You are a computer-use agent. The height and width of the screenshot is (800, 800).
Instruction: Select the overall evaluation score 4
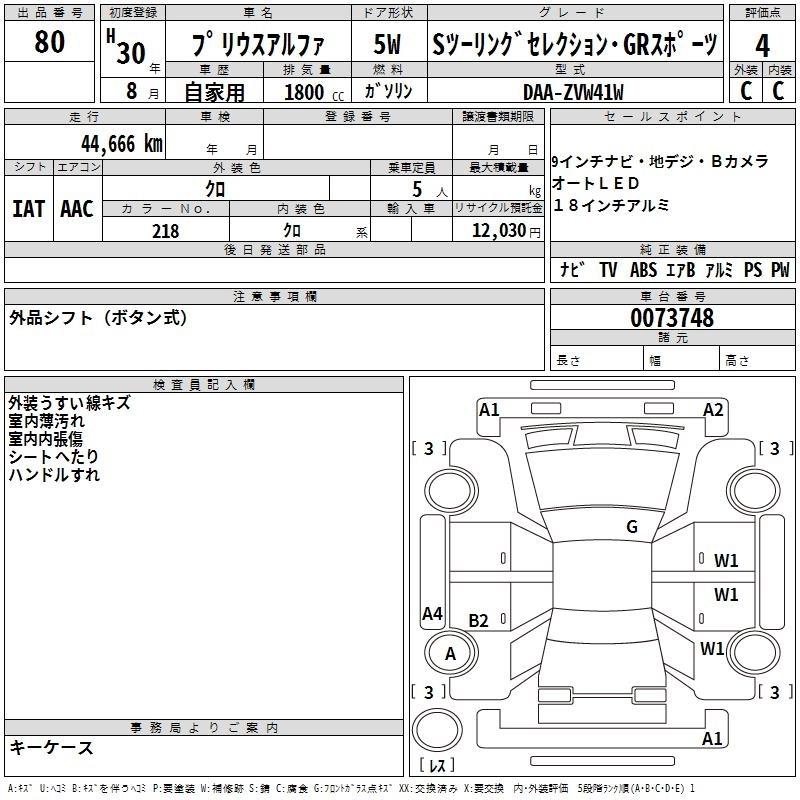pos(762,46)
